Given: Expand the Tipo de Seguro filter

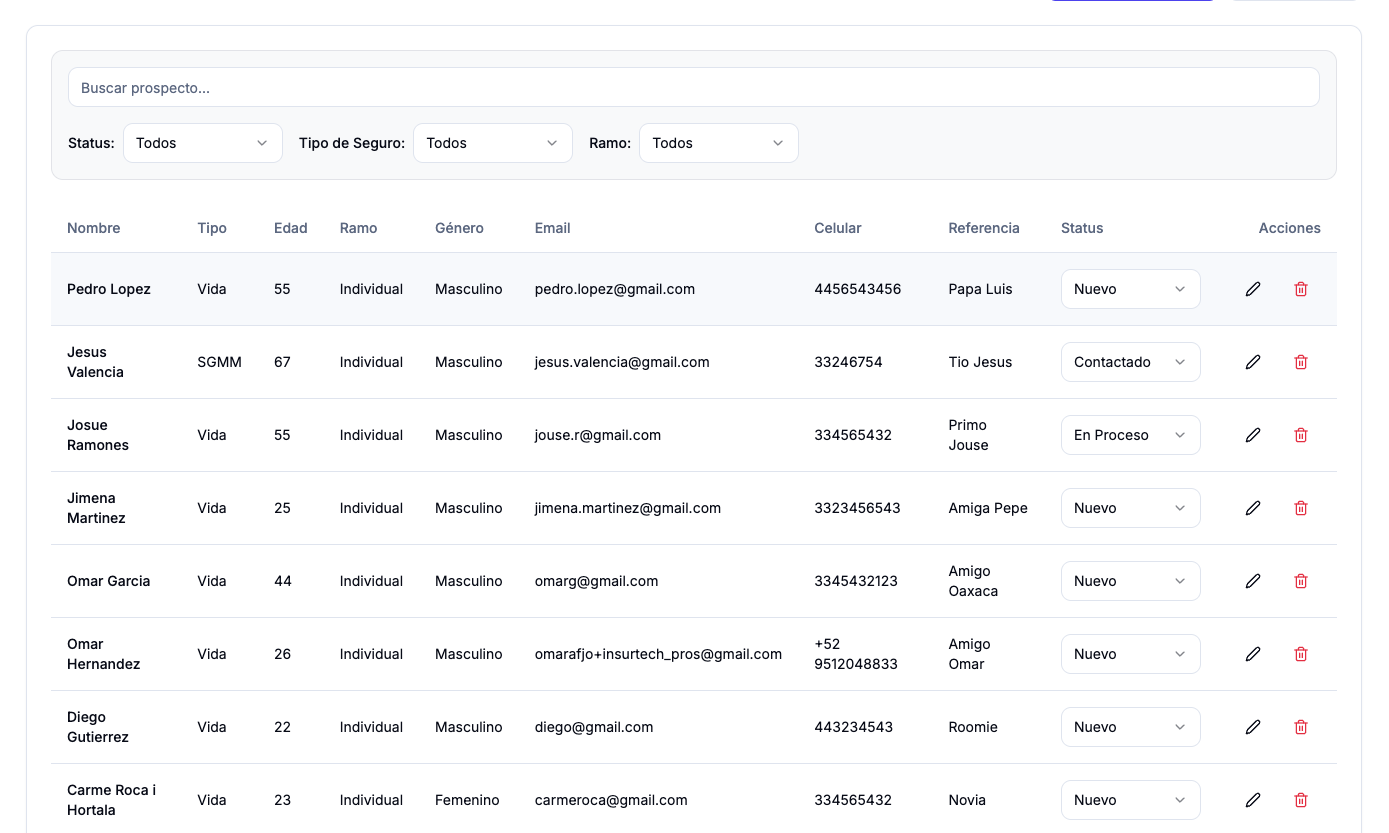Looking at the screenshot, I should pos(492,143).
